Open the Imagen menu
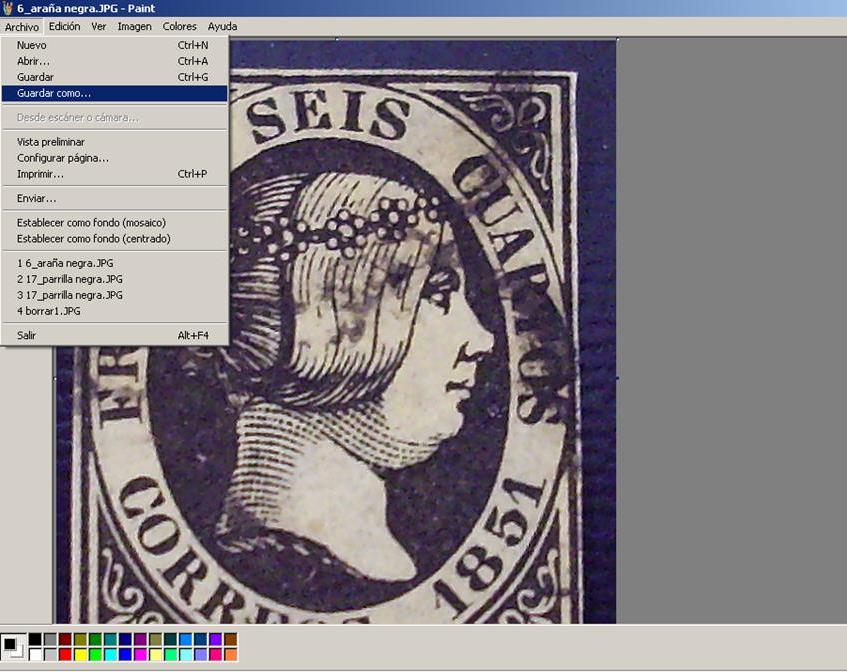 [135, 26]
